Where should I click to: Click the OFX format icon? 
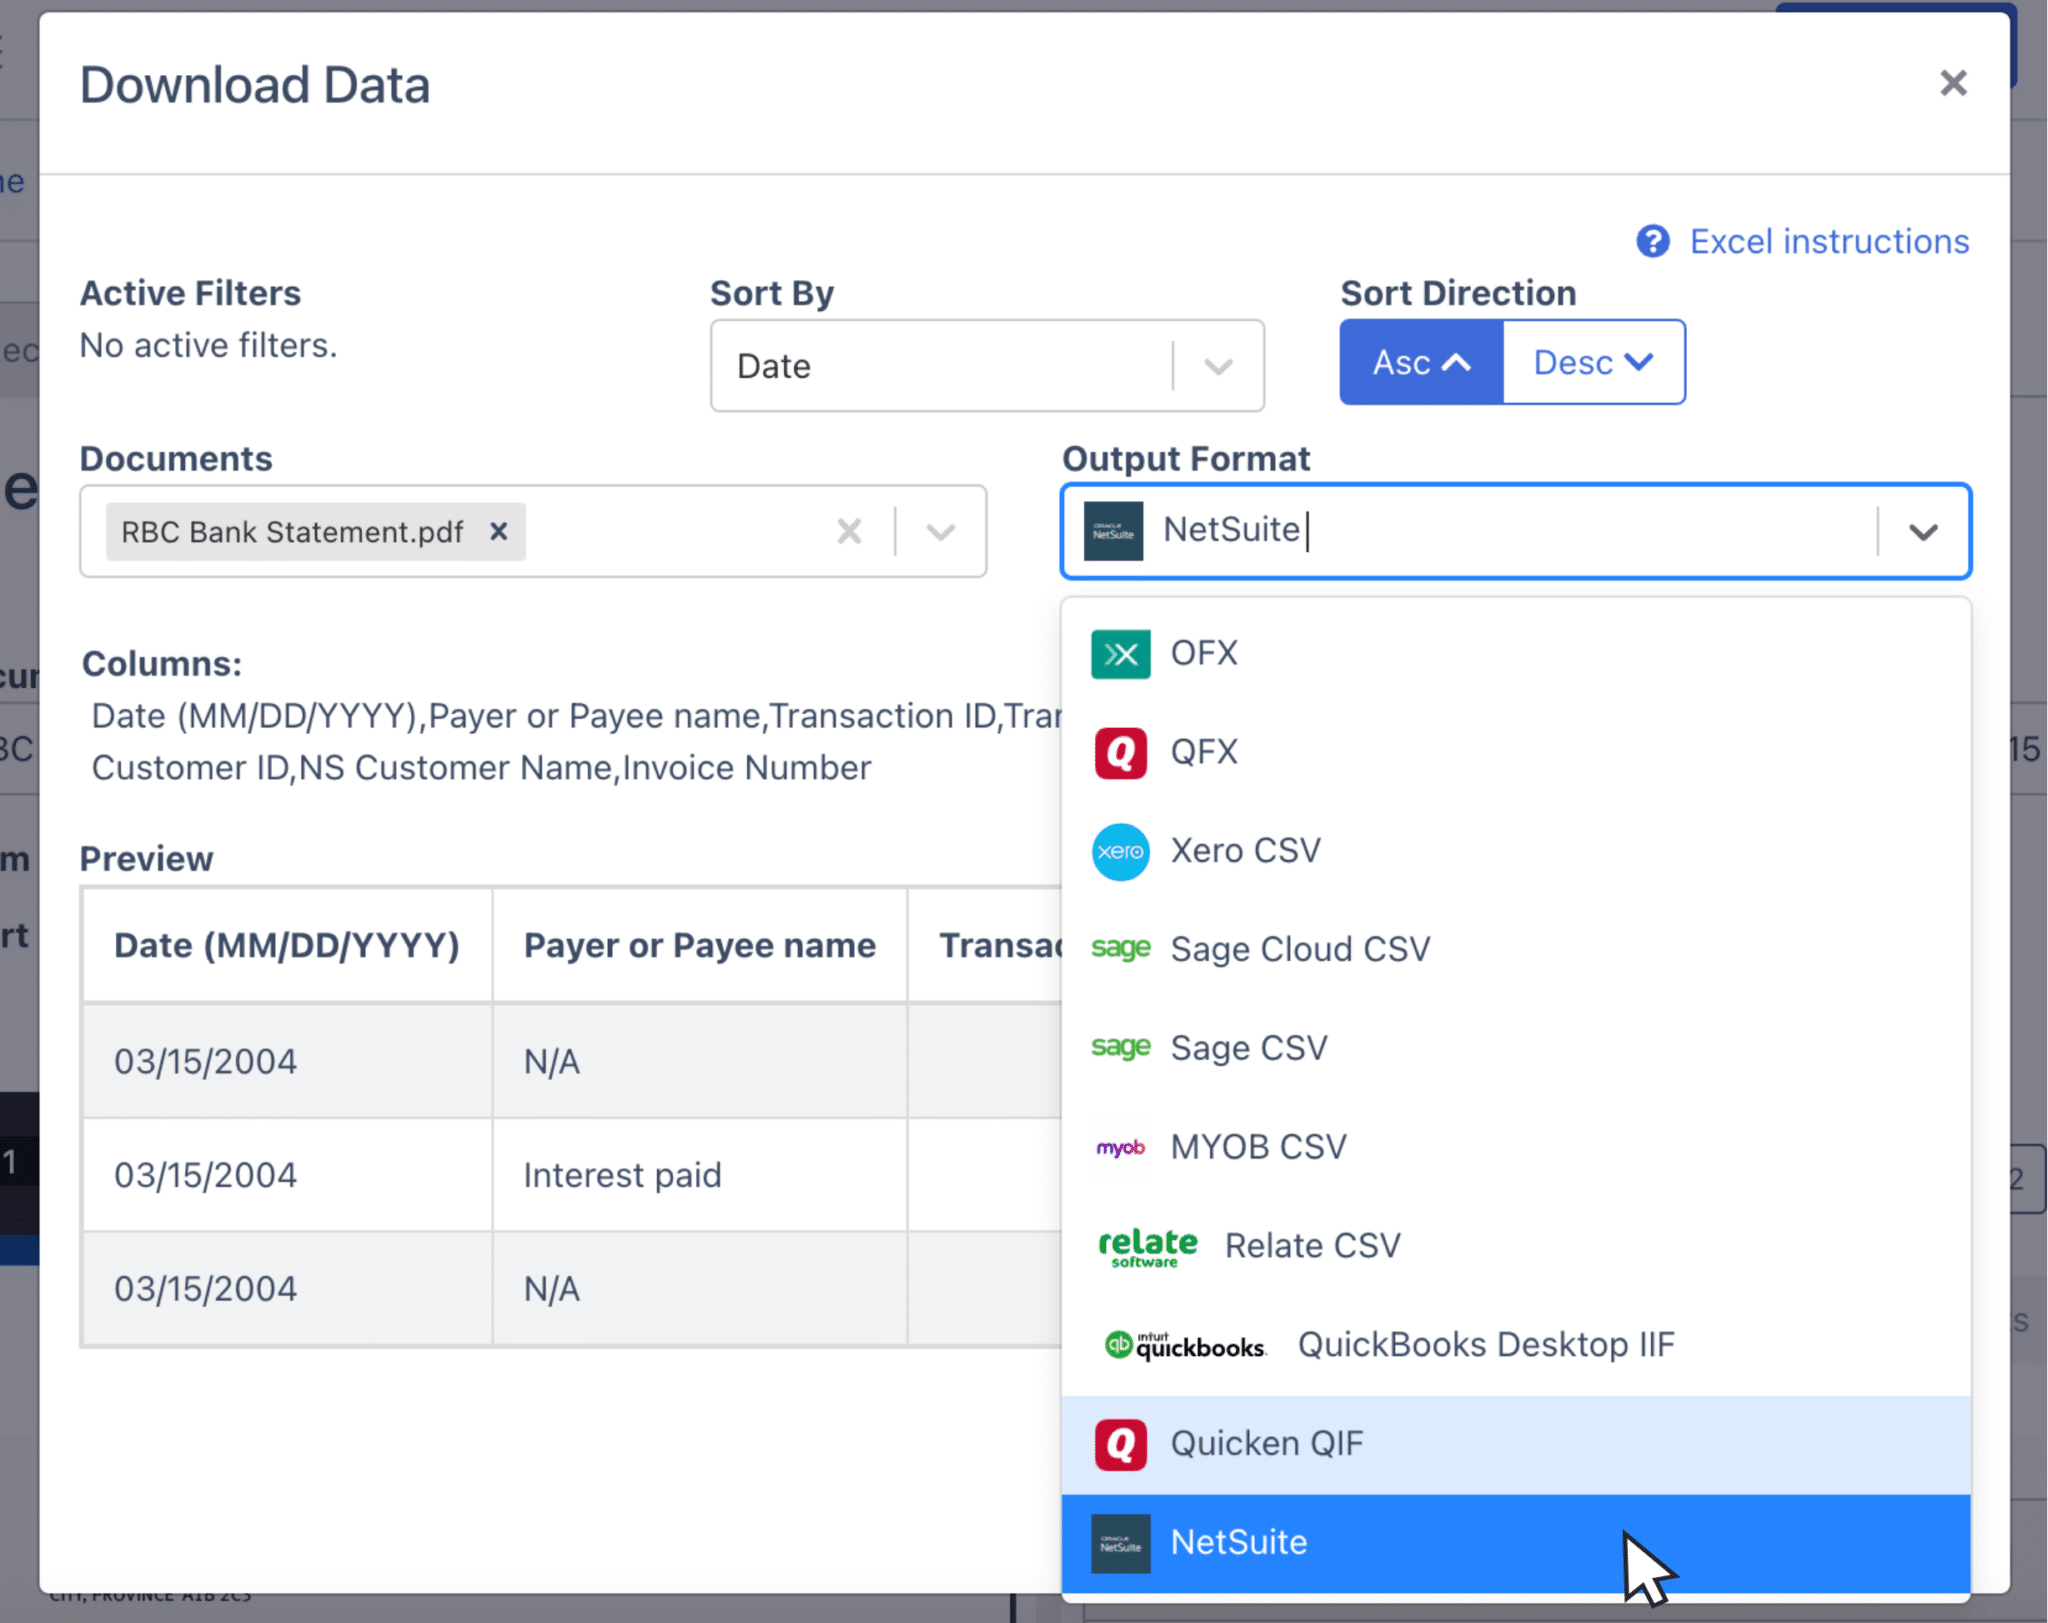tap(1120, 653)
